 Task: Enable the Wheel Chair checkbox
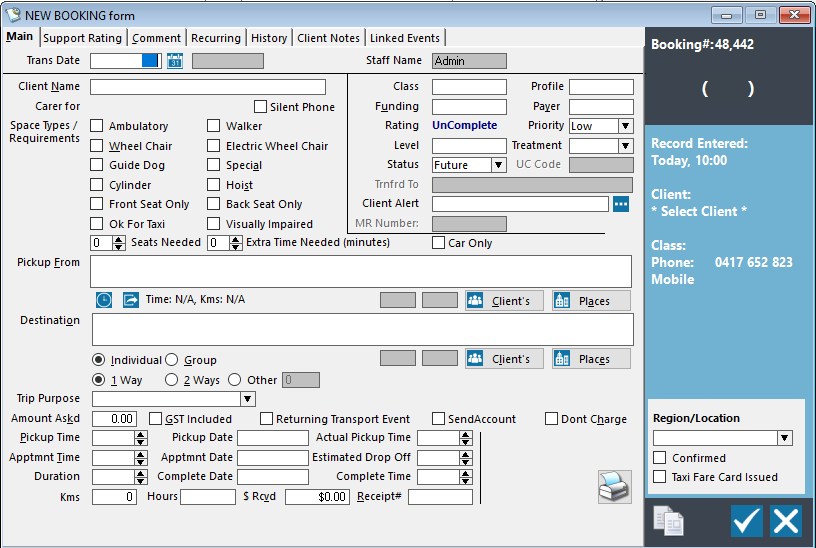click(96, 146)
